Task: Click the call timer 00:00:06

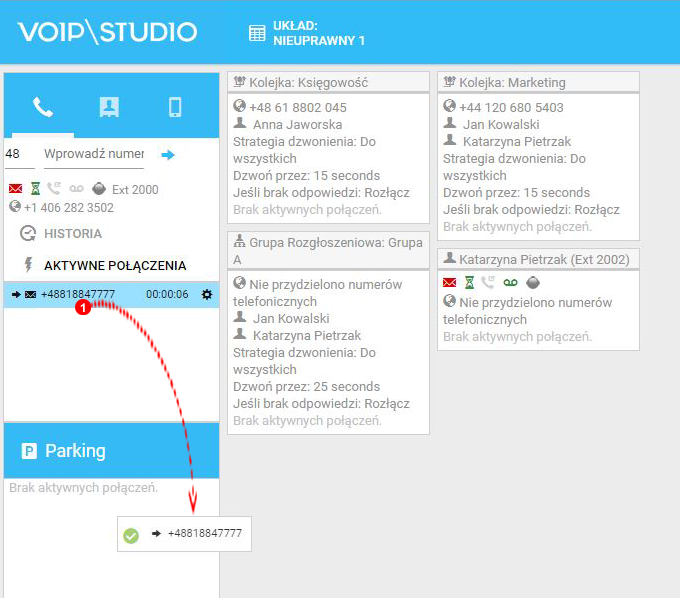Action: [x=167, y=294]
